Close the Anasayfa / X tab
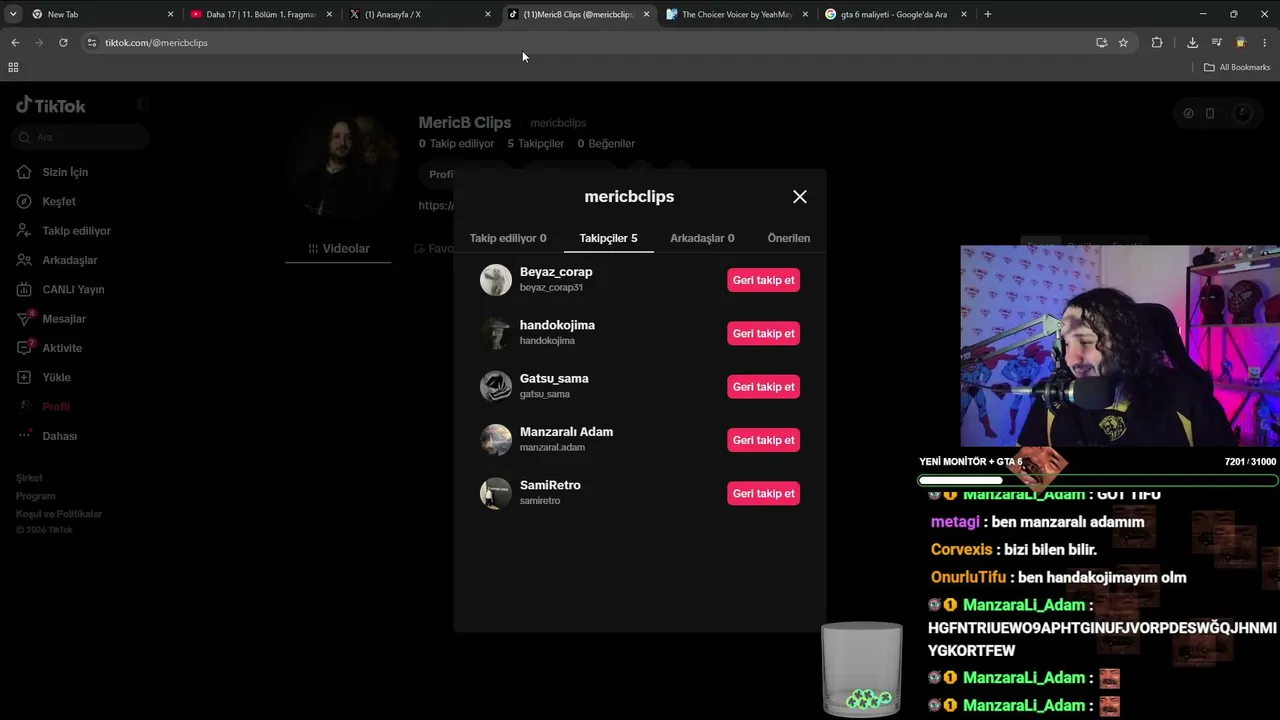The height and width of the screenshot is (720, 1280). pyautogui.click(x=488, y=14)
